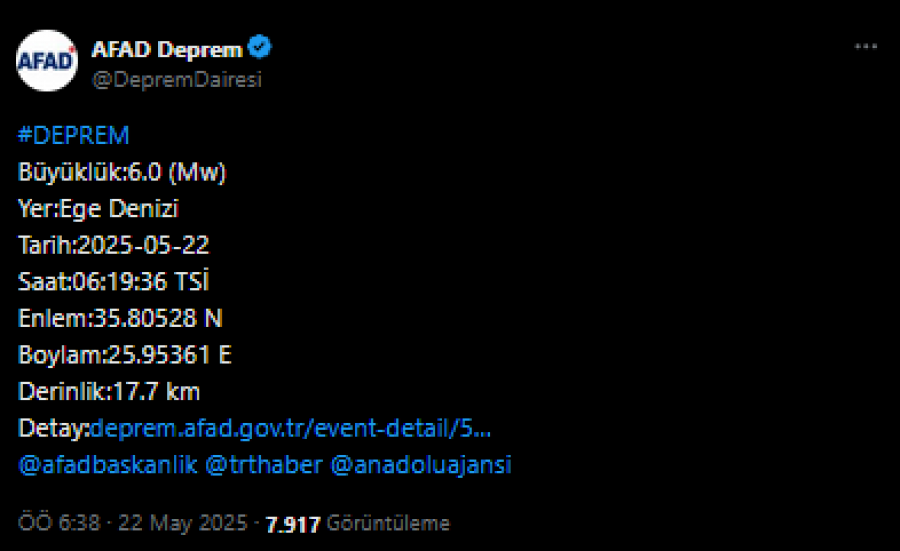Click the Enlem:35.80528 N line

tap(120, 319)
